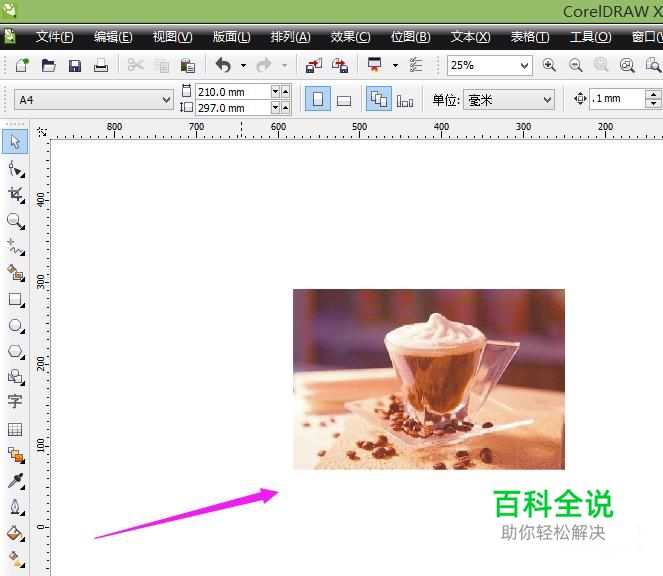
Task: Zoom out with magnifier minus
Action: click(575, 65)
